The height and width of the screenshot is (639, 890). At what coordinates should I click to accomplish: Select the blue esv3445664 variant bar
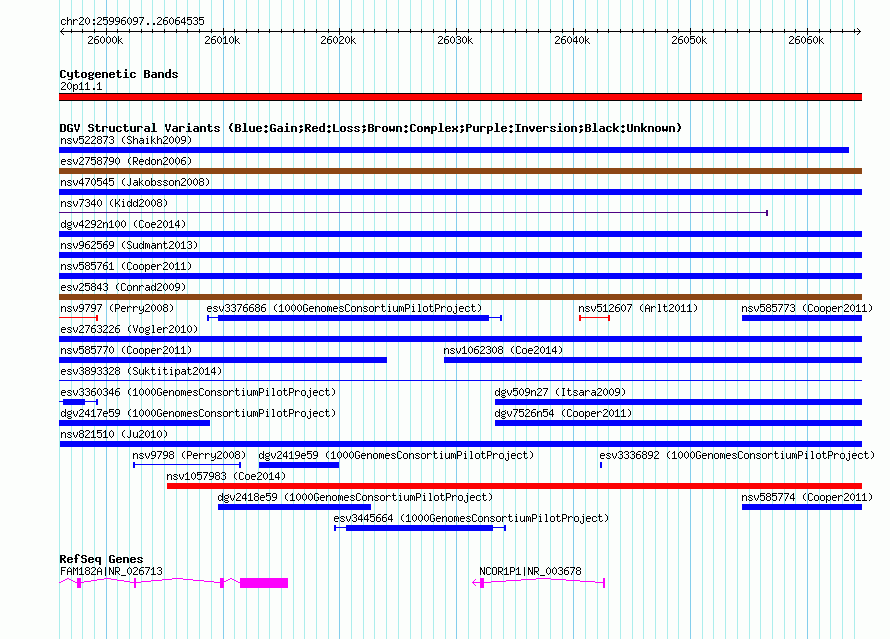click(419, 528)
